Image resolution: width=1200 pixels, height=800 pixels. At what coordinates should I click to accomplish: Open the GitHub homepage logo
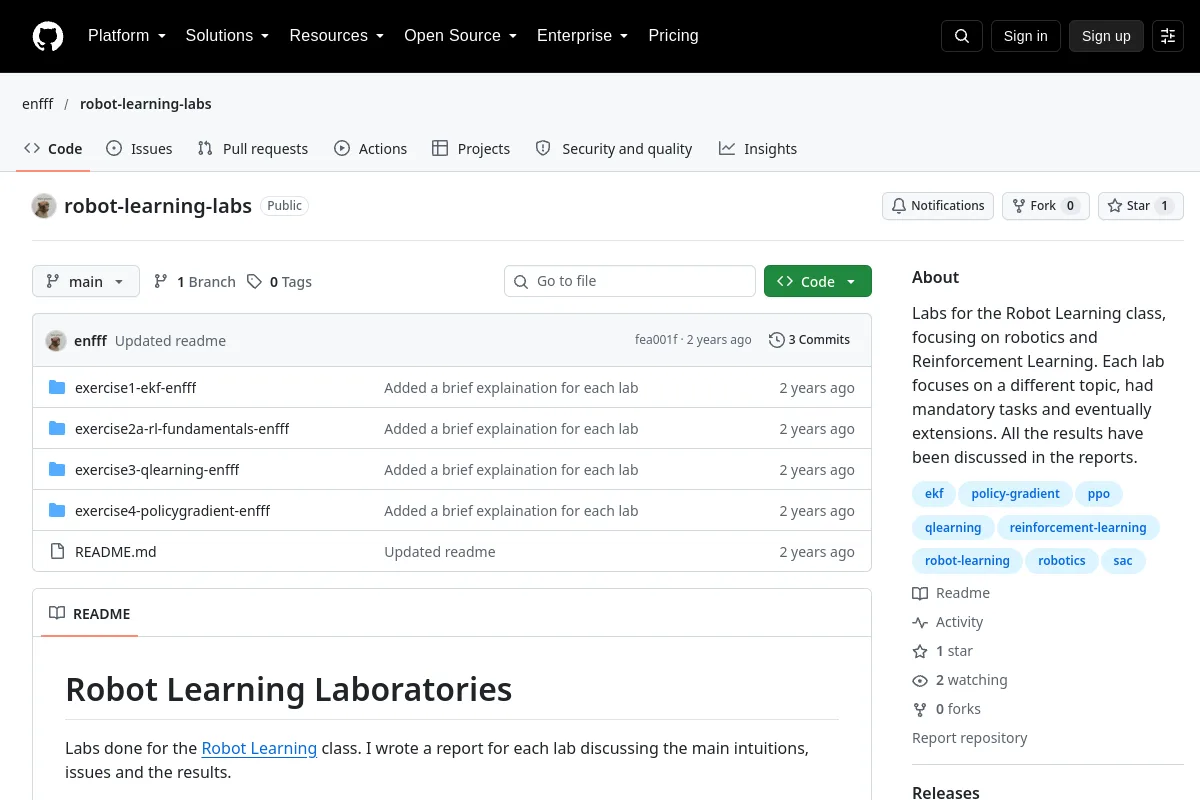tap(48, 36)
